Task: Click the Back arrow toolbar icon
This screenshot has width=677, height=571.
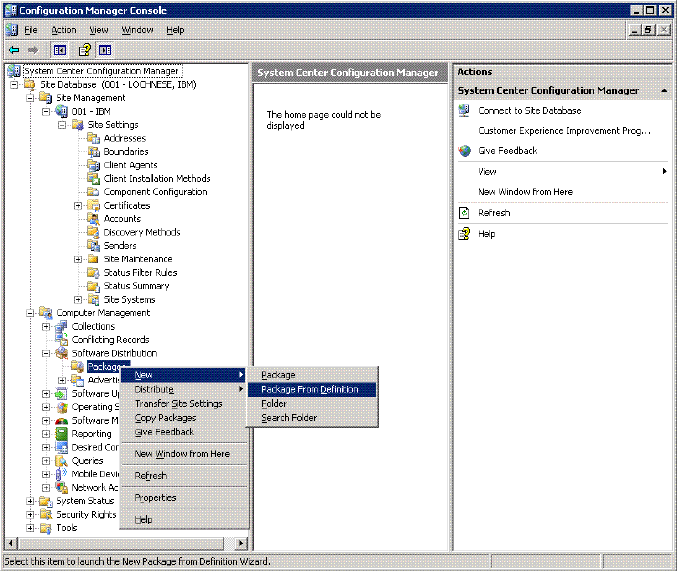Action: [x=14, y=50]
